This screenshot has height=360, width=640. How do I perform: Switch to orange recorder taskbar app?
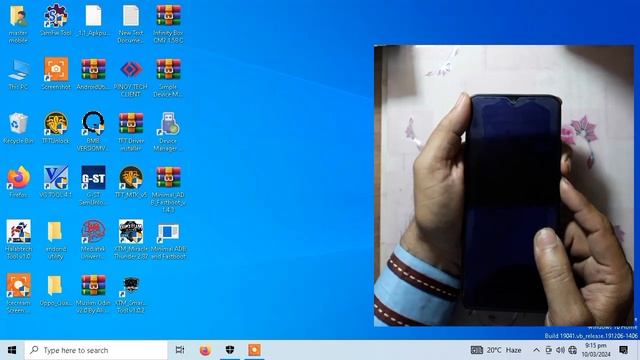pos(254,350)
